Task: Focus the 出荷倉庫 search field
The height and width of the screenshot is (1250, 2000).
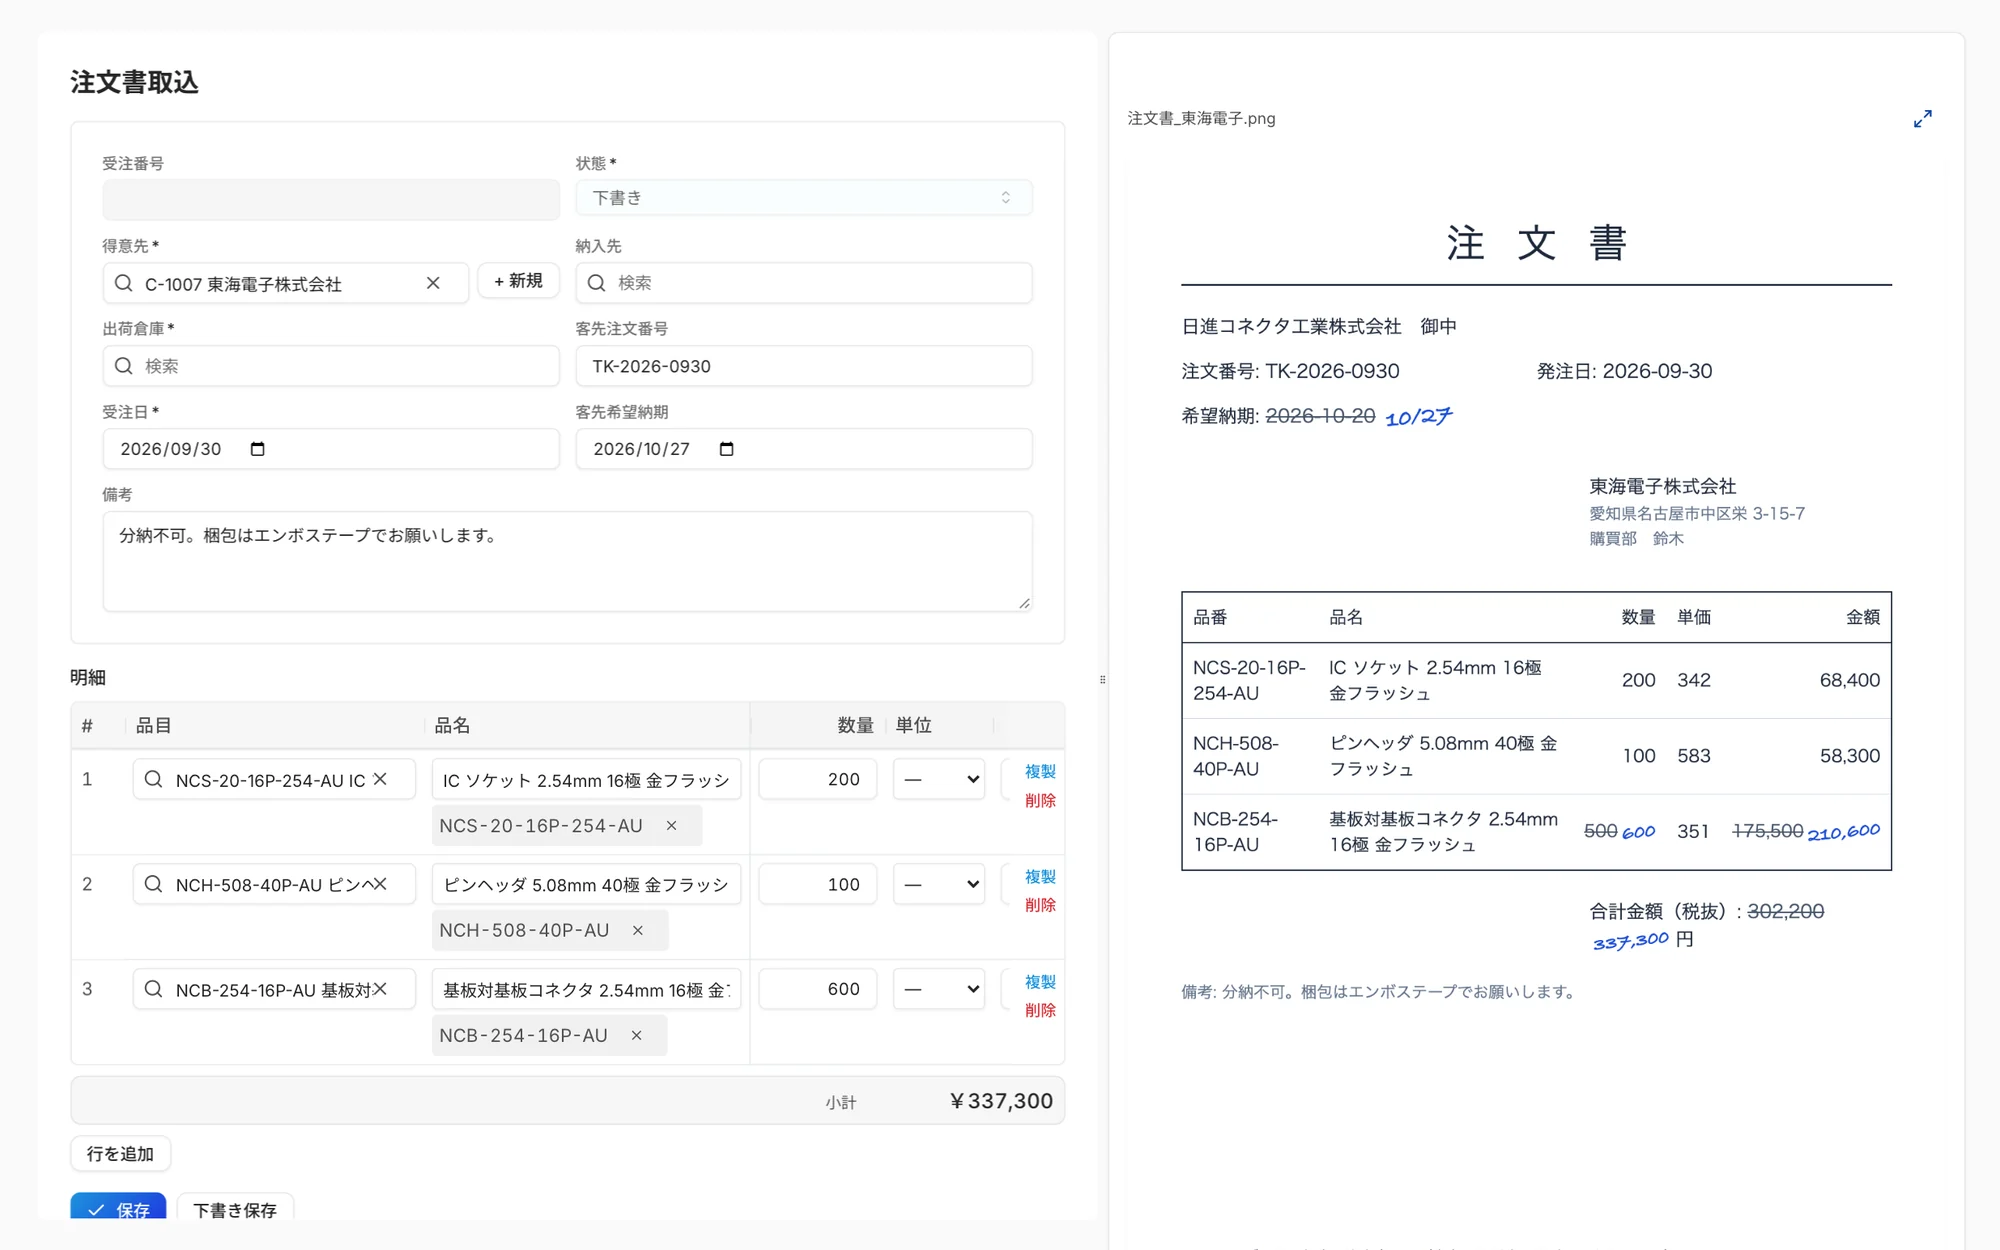Action: coord(331,366)
